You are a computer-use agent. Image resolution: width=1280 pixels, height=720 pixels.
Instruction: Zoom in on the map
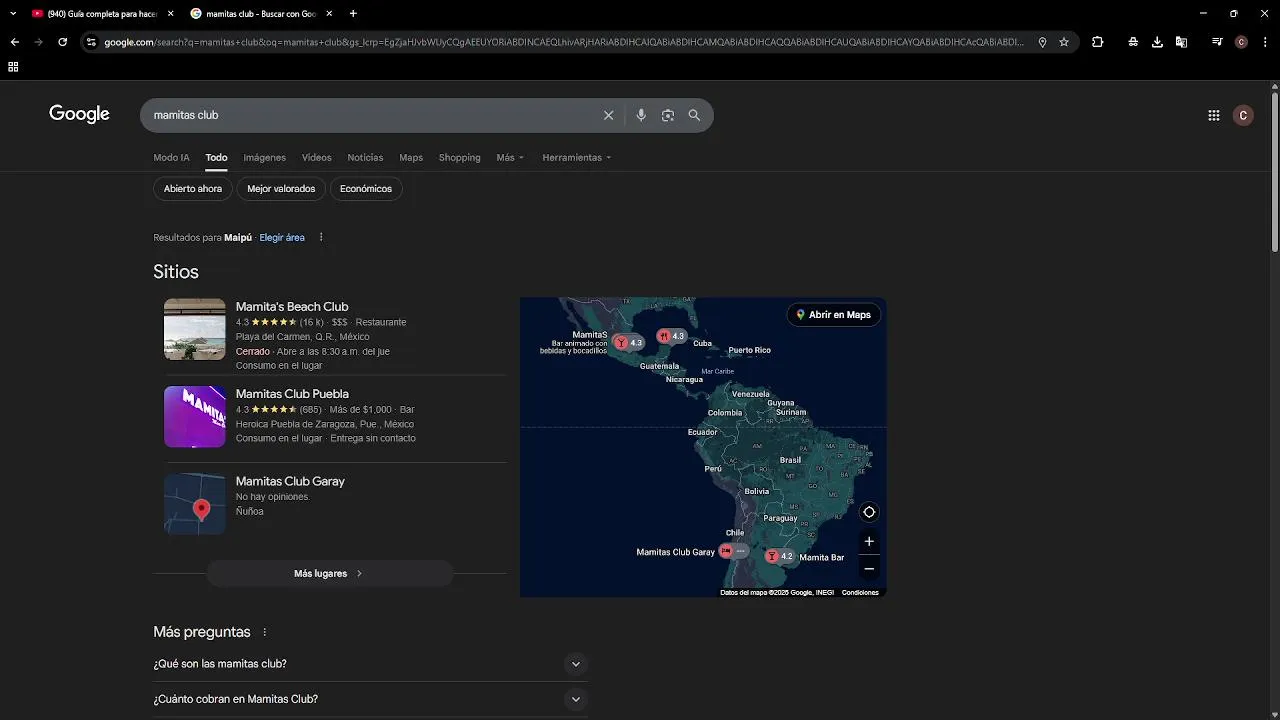pos(869,541)
